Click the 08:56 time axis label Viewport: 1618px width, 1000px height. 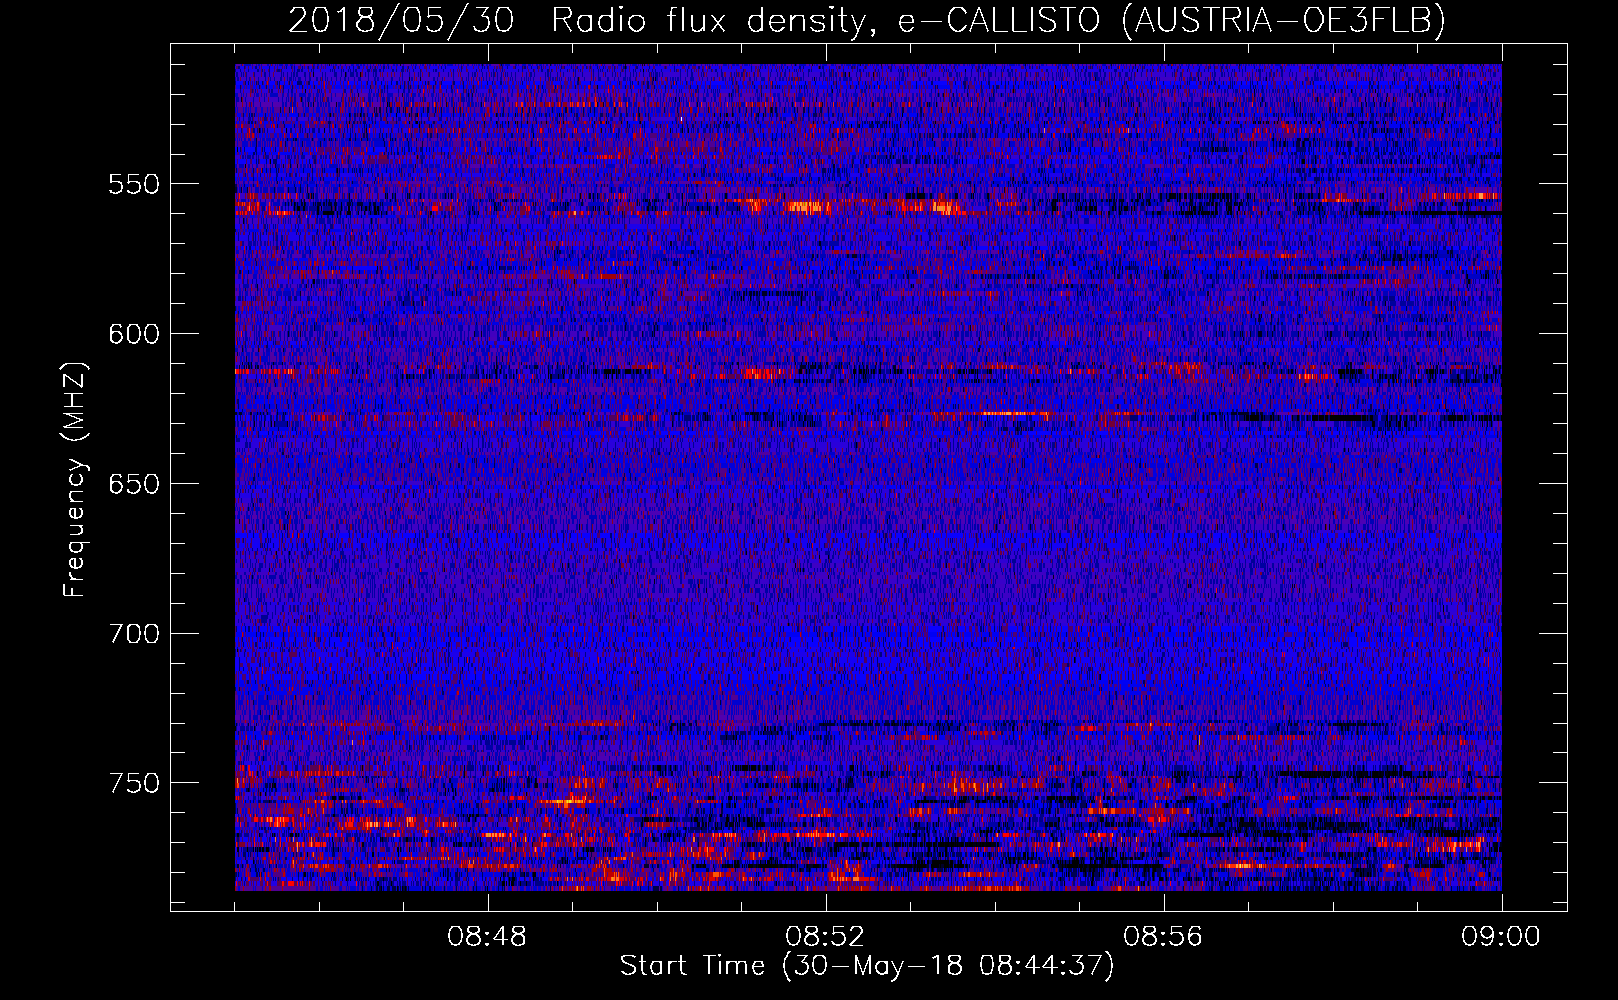coord(1163,937)
